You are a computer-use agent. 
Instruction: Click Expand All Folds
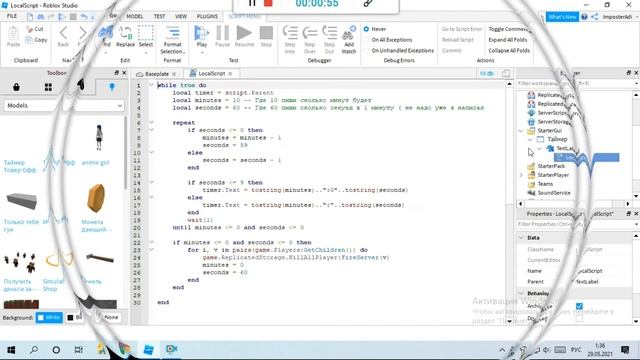(x=508, y=40)
